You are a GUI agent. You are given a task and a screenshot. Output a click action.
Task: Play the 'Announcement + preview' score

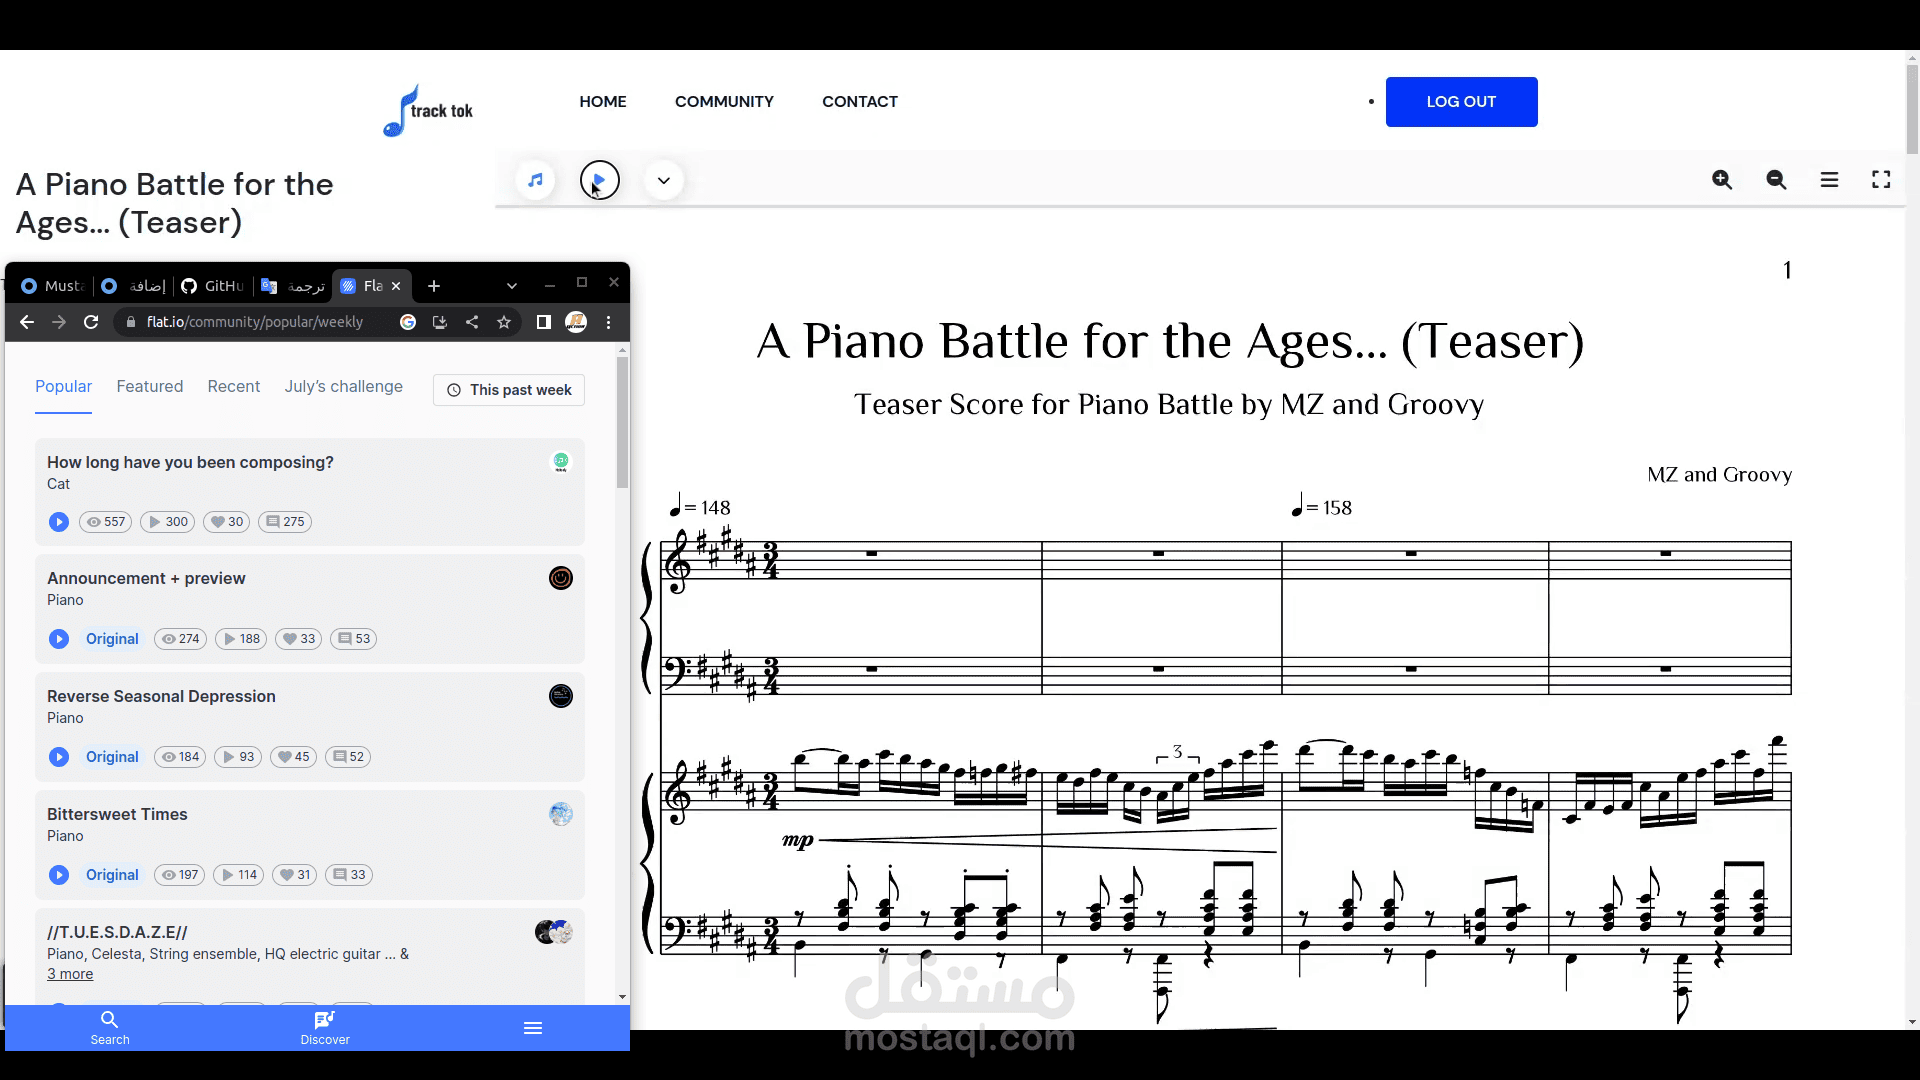click(x=59, y=639)
